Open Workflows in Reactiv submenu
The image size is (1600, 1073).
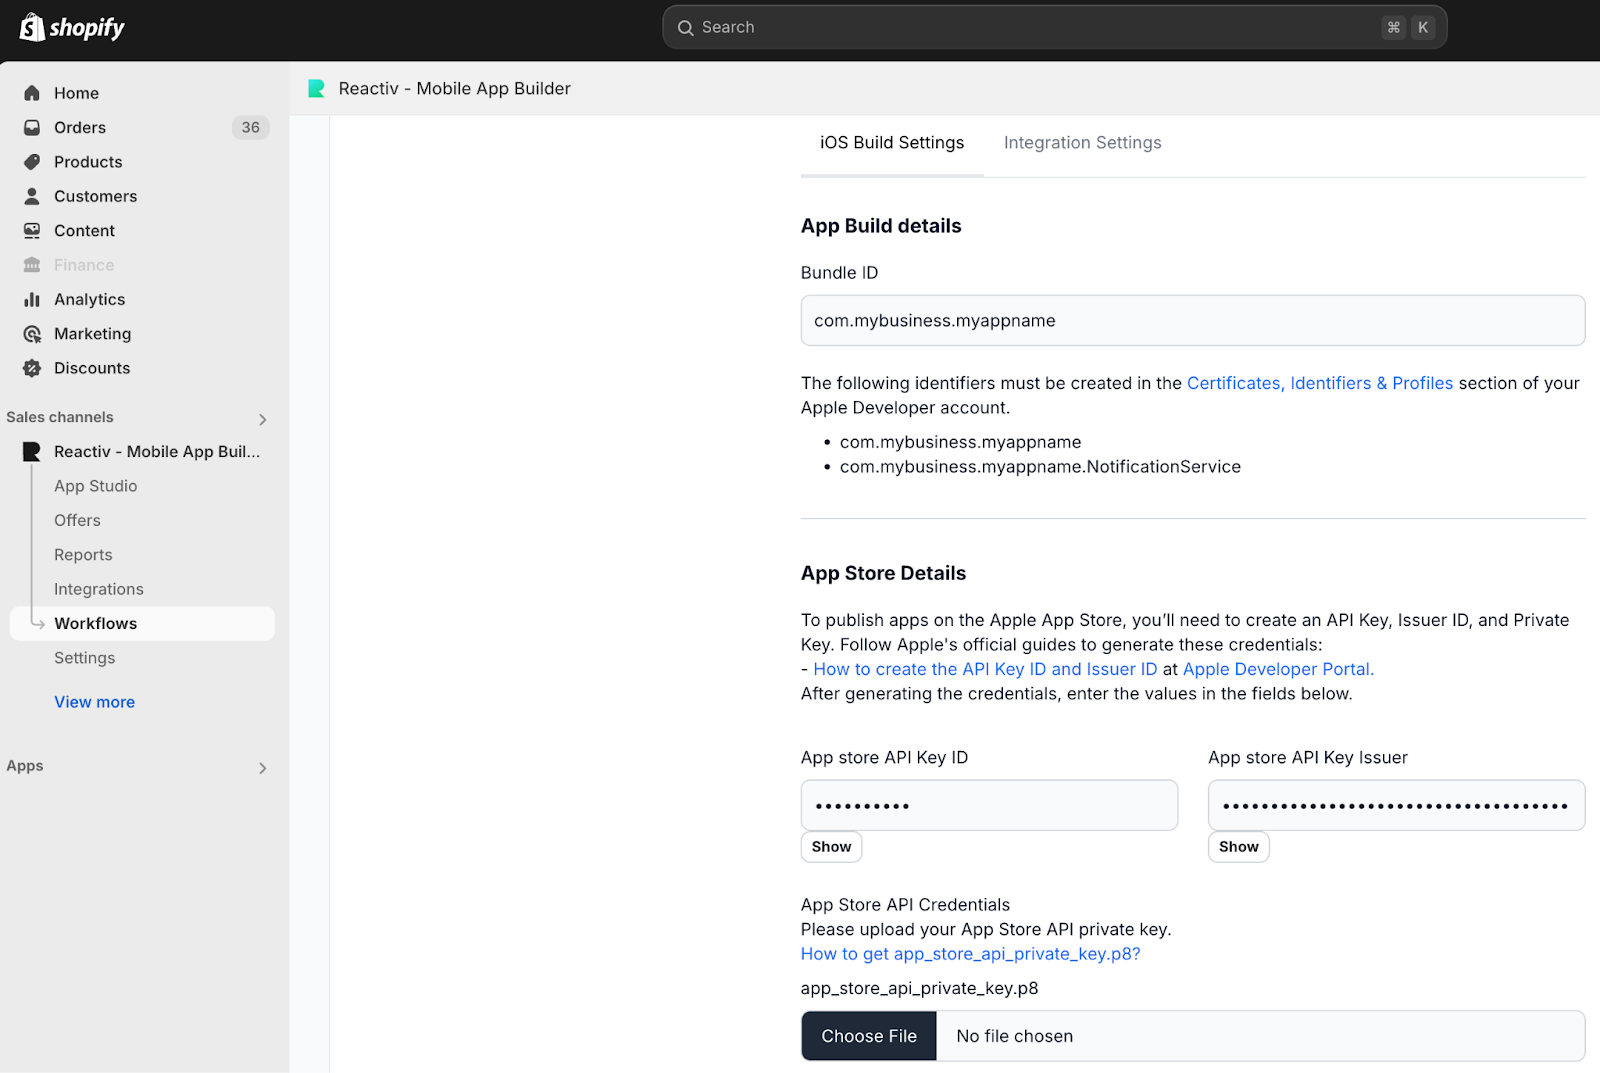(x=96, y=623)
